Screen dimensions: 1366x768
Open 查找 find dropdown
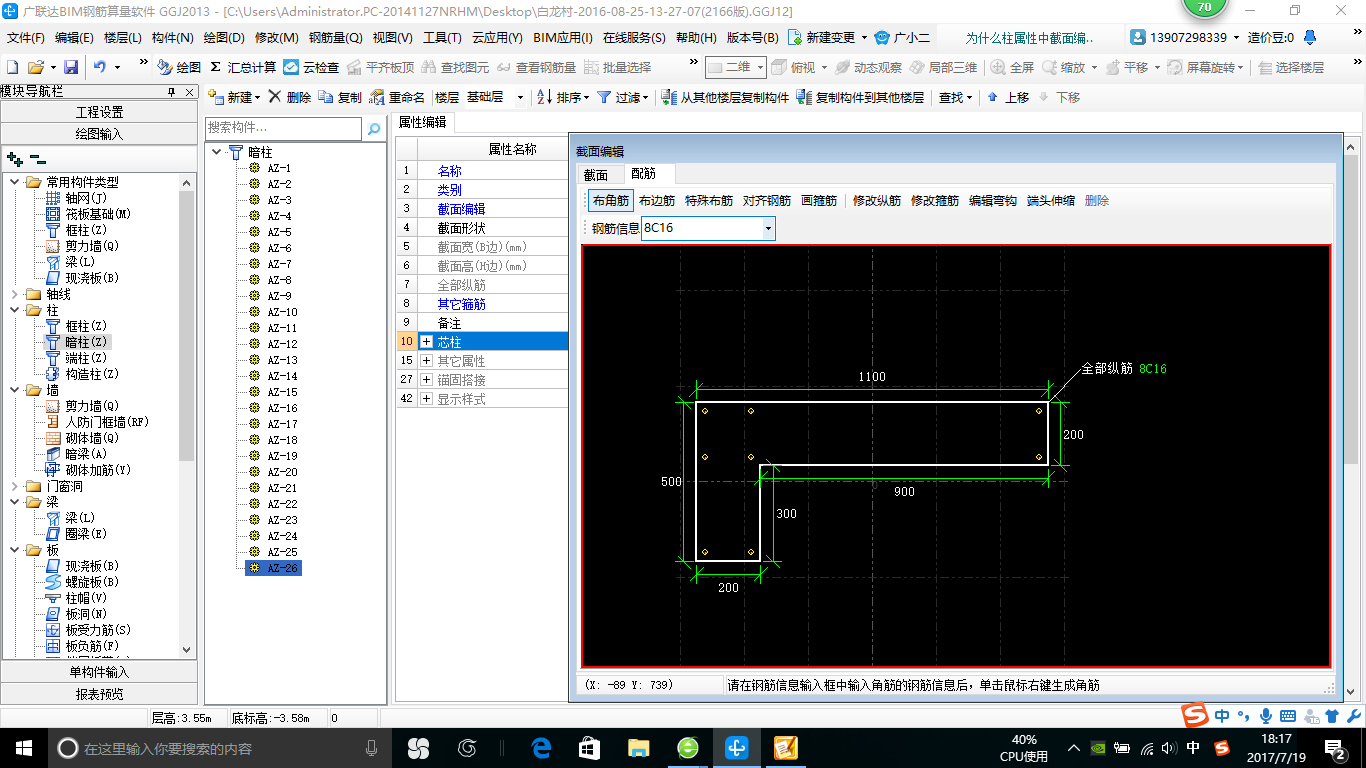click(955, 97)
